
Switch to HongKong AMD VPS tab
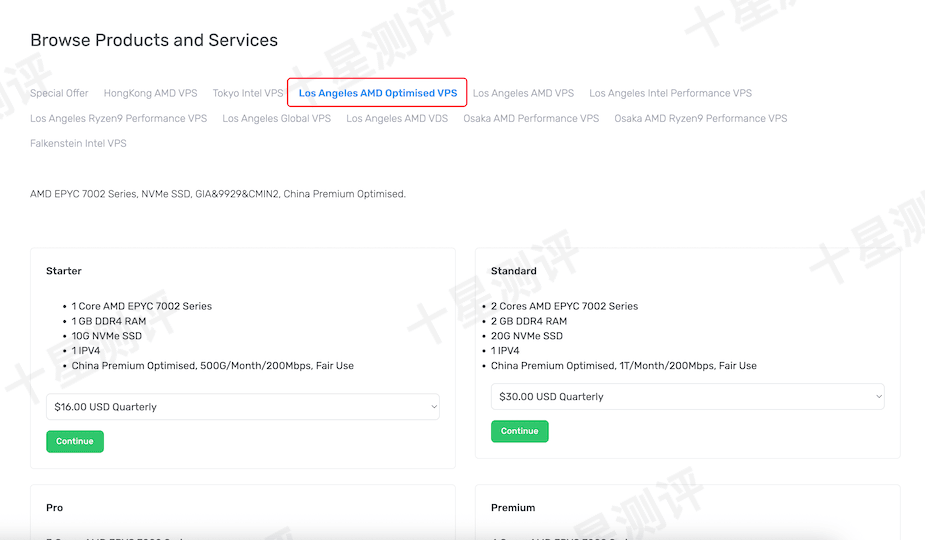[x=150, y=93]
